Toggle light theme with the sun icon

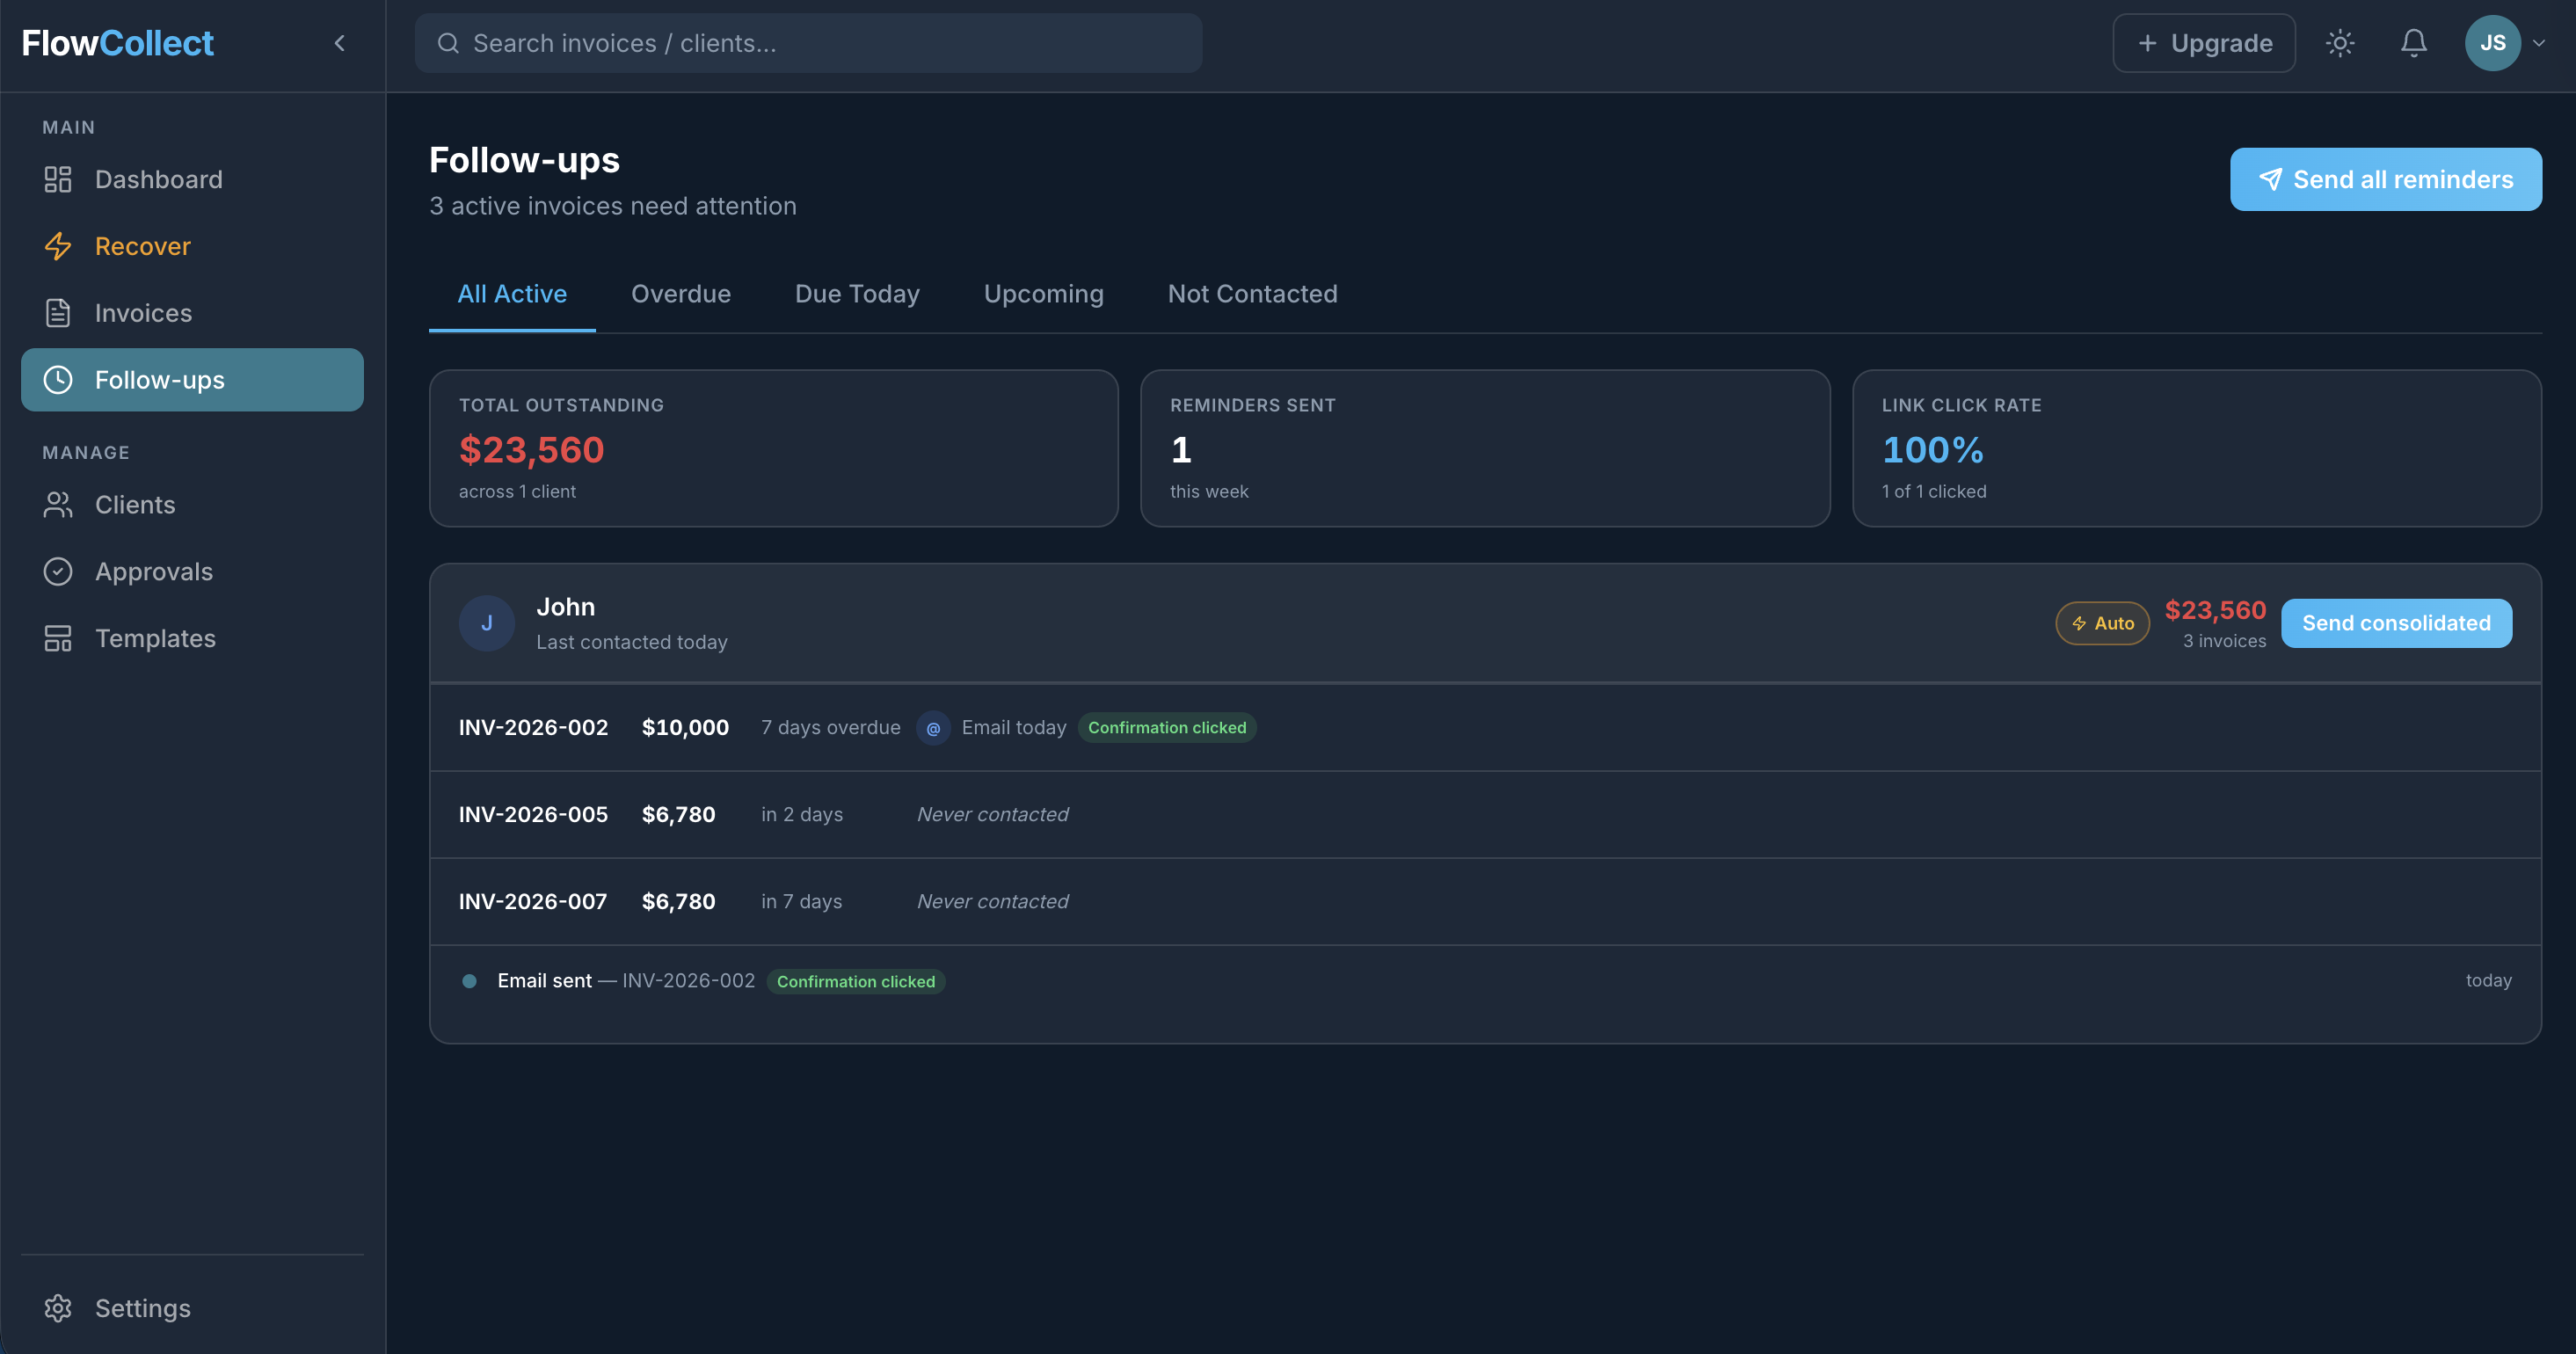(2340, 43)
